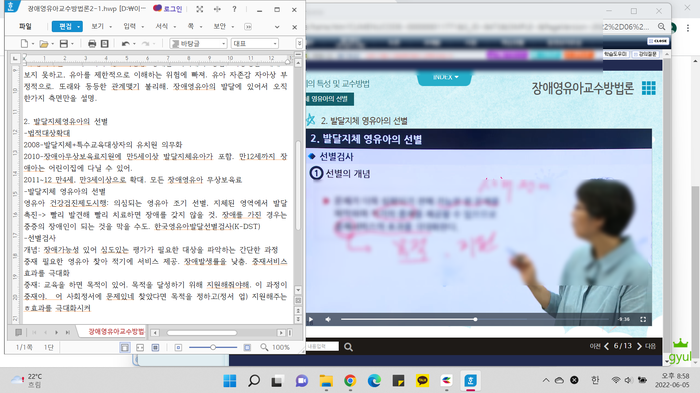Click the 강의질문 button

pyautogui.click(x=647, y=54)
